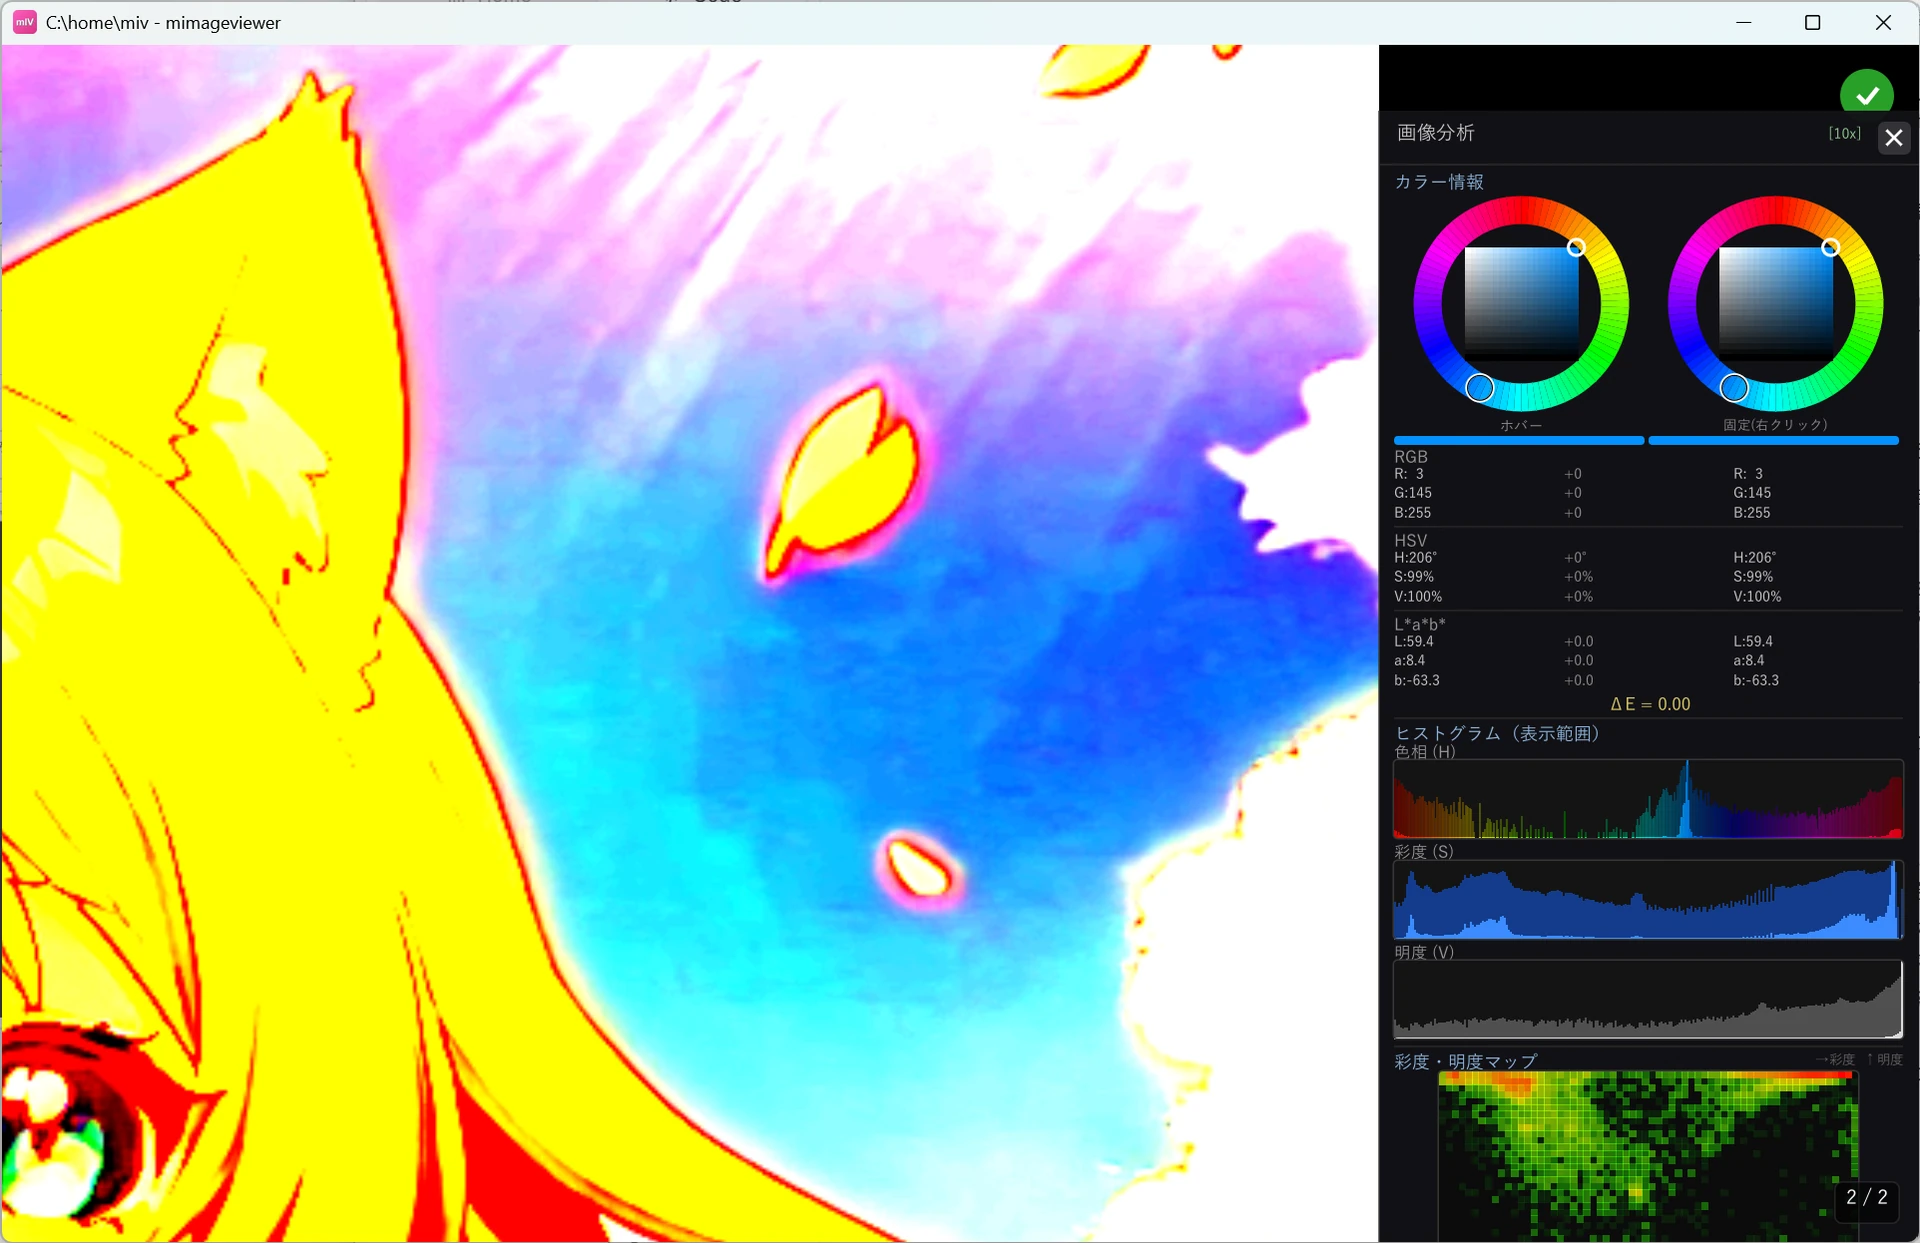The width and height of the screenshot is (1920, 1243).
Task: Click the mimageviewer app icon in title bar
Action: [x=25, y=22]
